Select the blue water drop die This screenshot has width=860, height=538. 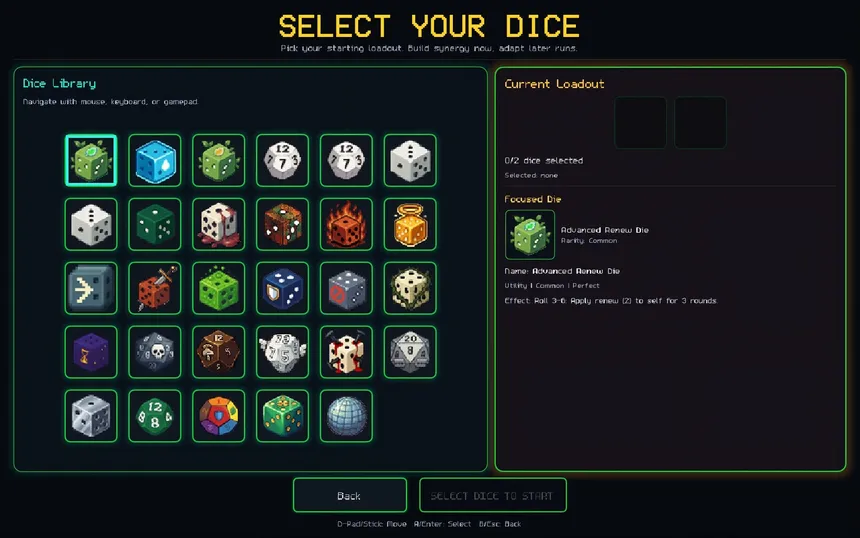pos(155,160)
